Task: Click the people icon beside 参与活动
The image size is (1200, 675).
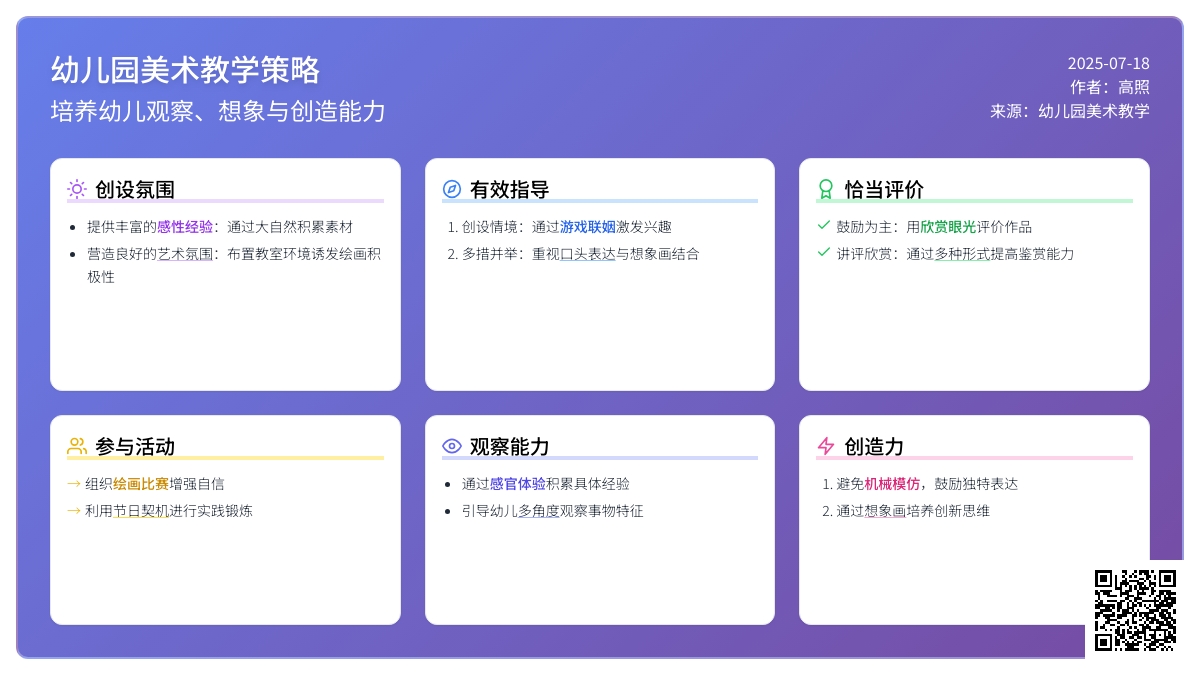Action: click(x=77, y=446)
